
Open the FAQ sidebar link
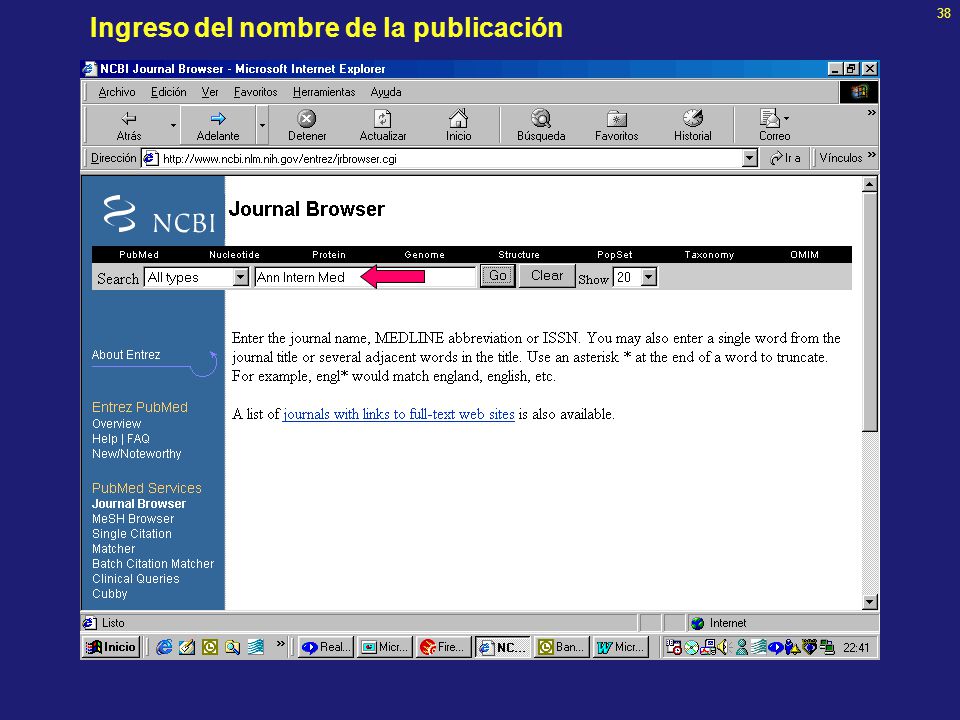(x=138, y=439)
